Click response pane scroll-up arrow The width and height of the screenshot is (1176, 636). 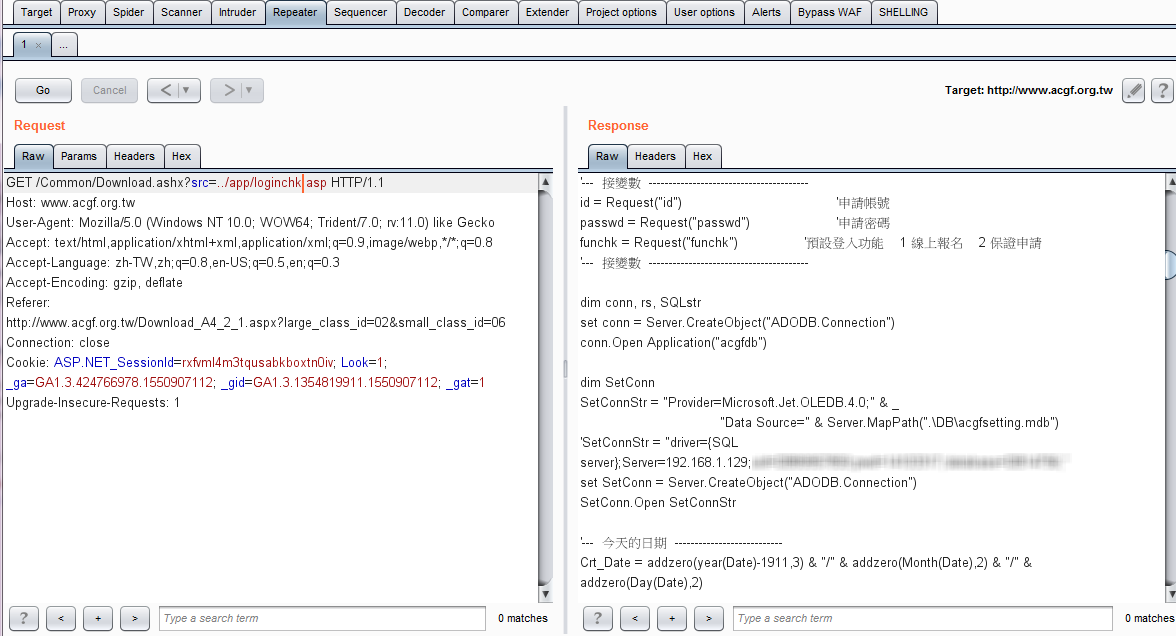(1170, 182)
